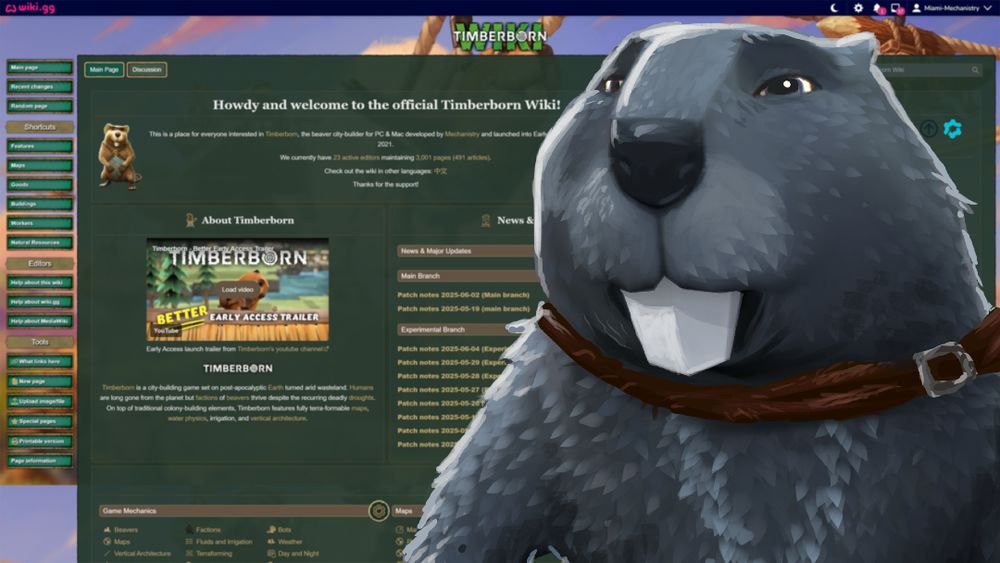Click the search magnifier icon
1000x563 pixels.
(x=975, y=69)
